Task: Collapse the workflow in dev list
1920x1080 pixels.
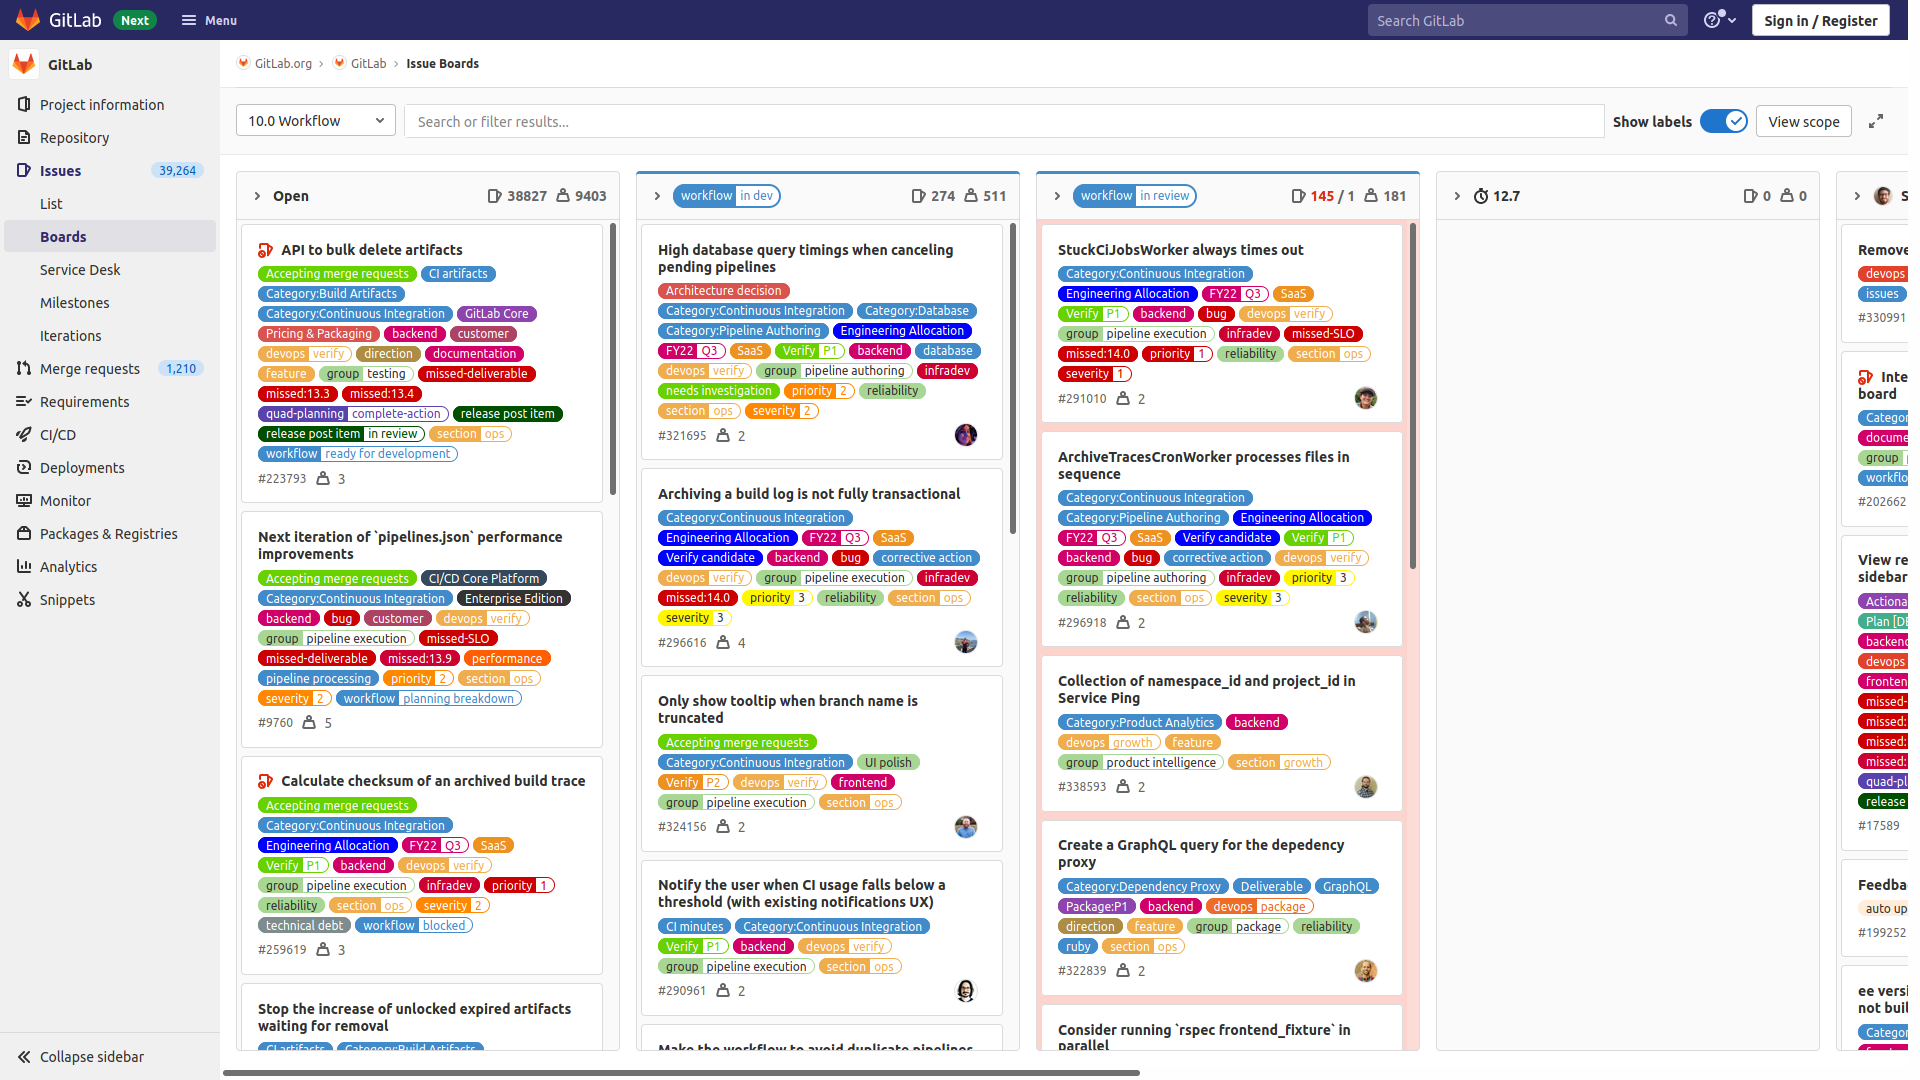Action: (657, 196)
